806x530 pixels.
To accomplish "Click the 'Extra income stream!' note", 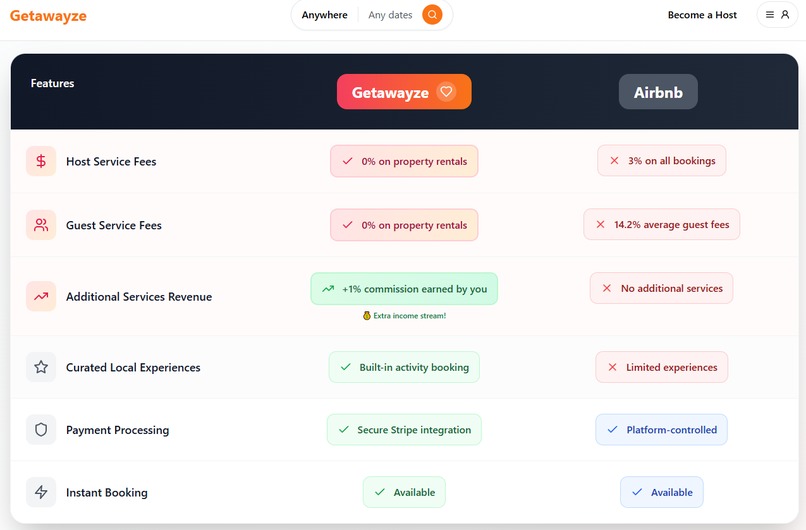I will point(404,316).
